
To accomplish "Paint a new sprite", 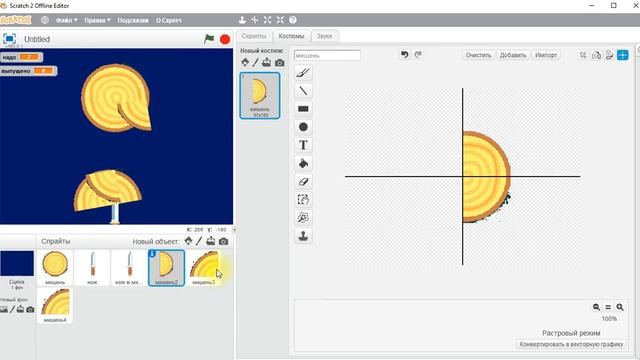I will 199,241.
